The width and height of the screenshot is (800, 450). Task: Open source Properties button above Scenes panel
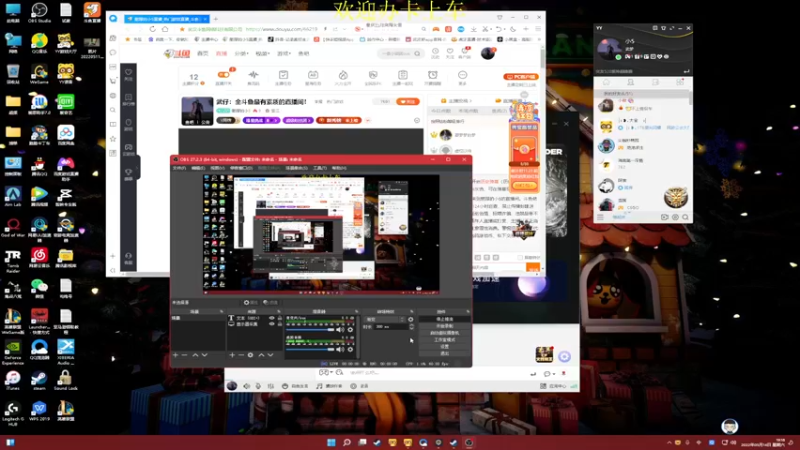[x=251, y=303]
